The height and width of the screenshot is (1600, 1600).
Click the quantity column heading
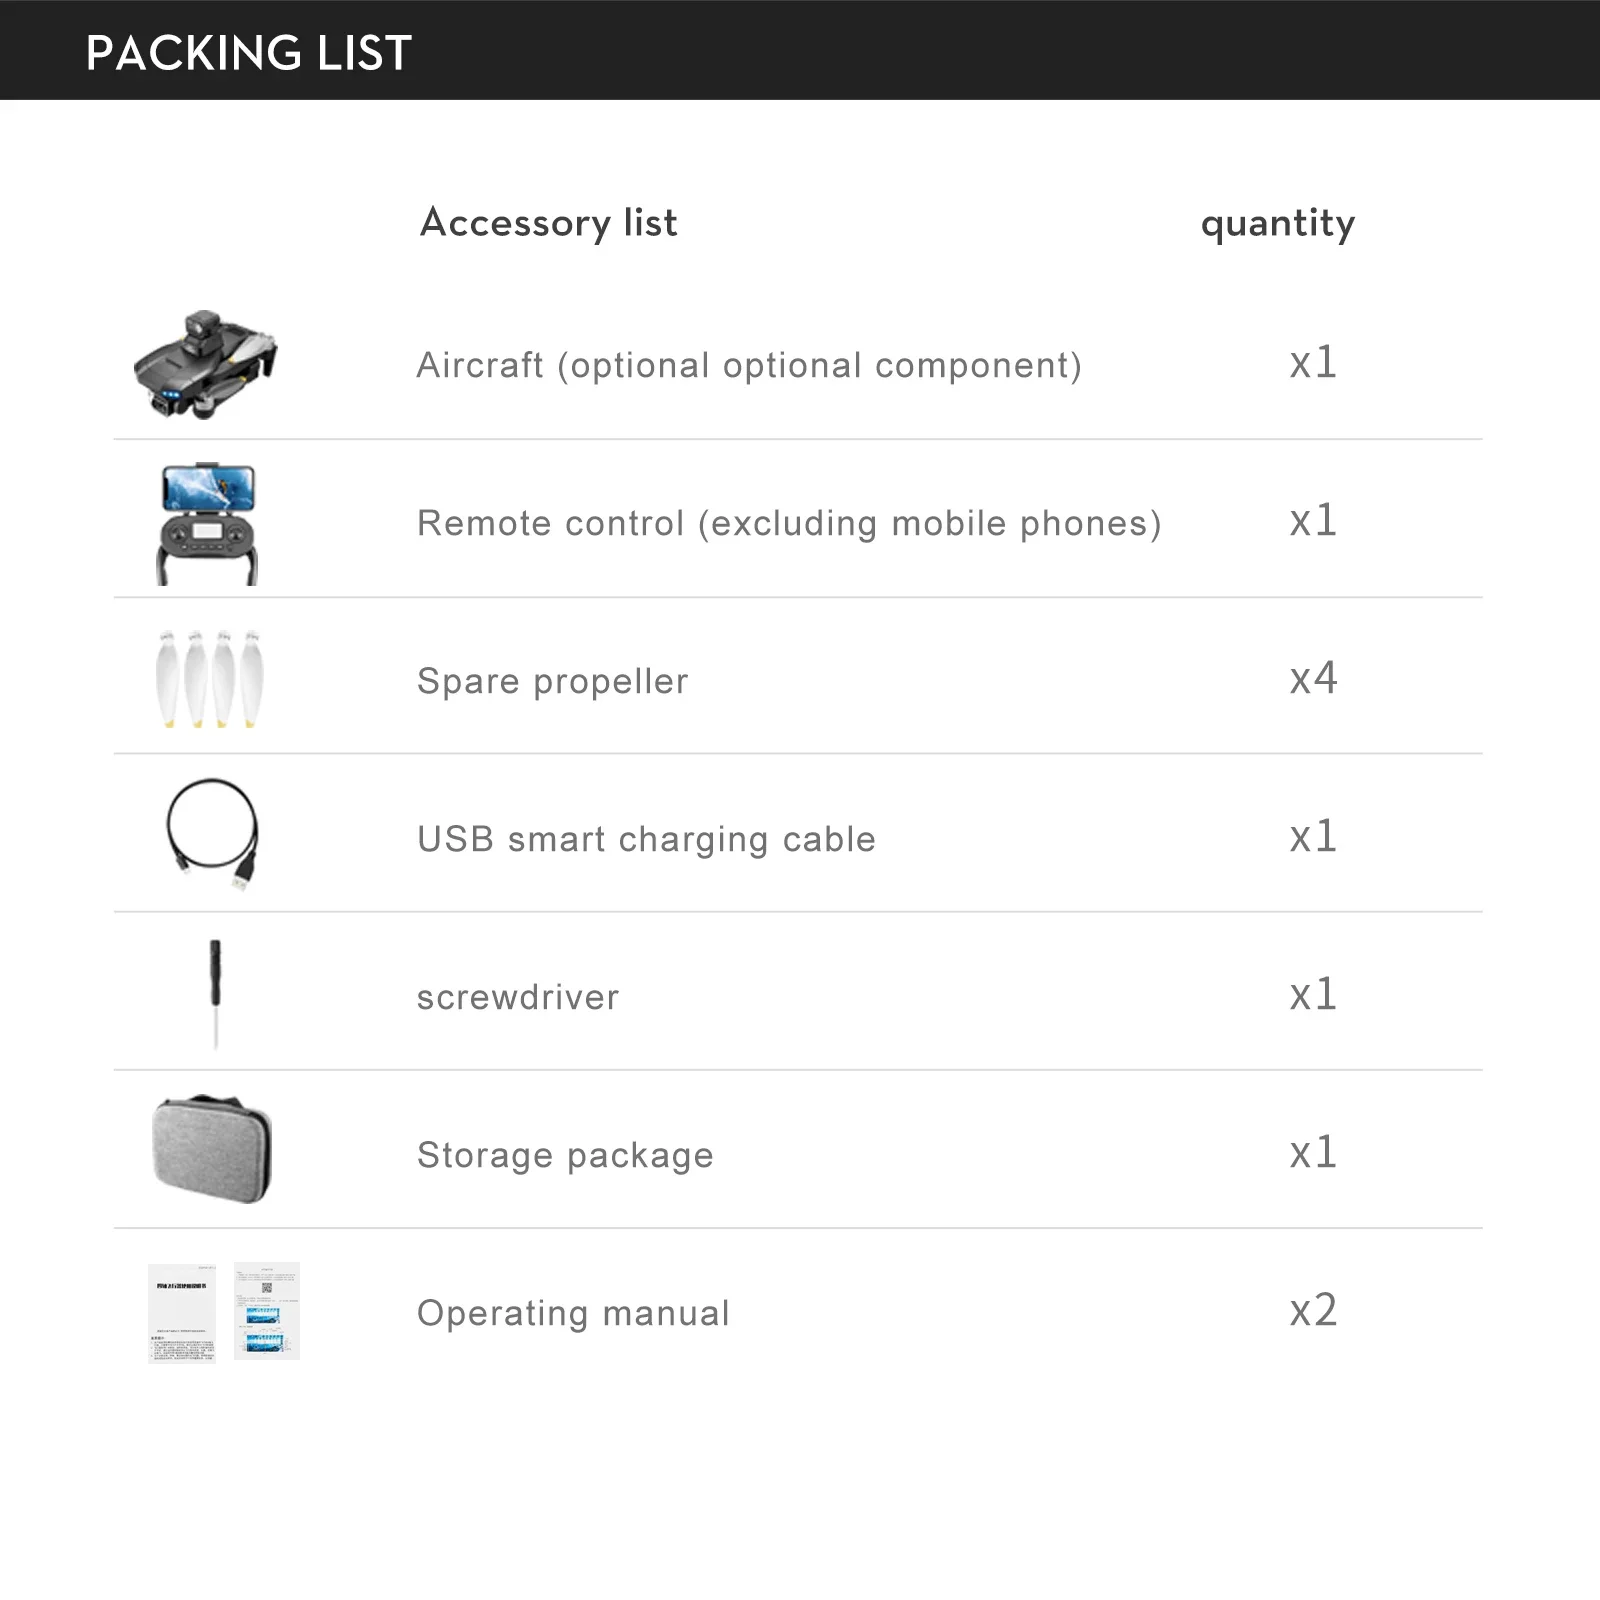[x=1278, y=223]
